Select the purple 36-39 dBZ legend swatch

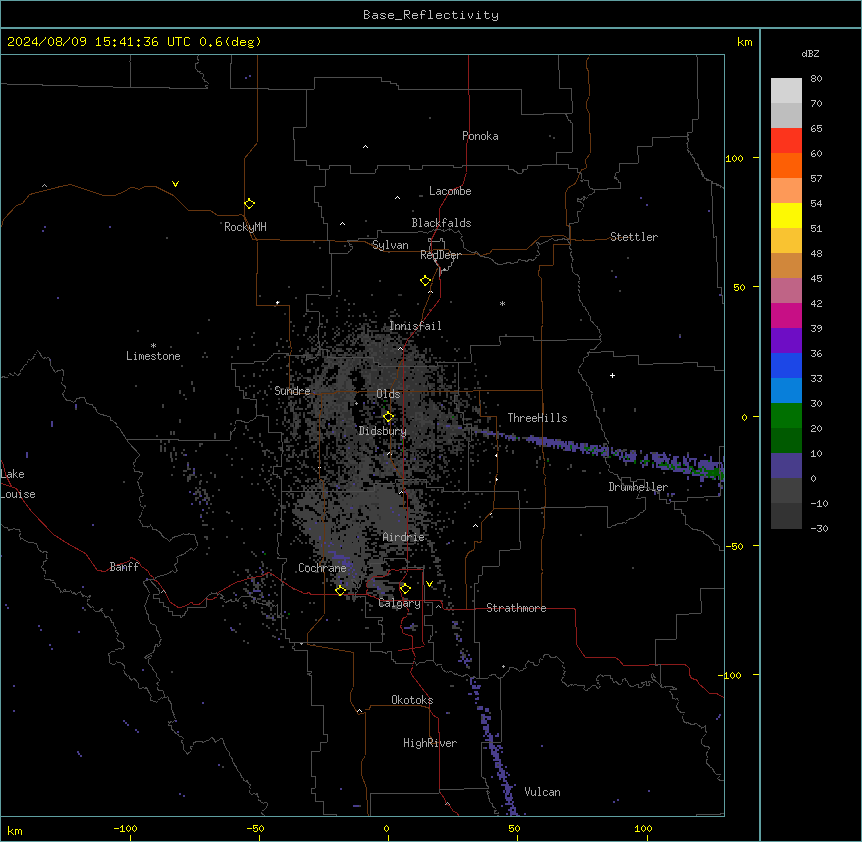tap(786, 341)
